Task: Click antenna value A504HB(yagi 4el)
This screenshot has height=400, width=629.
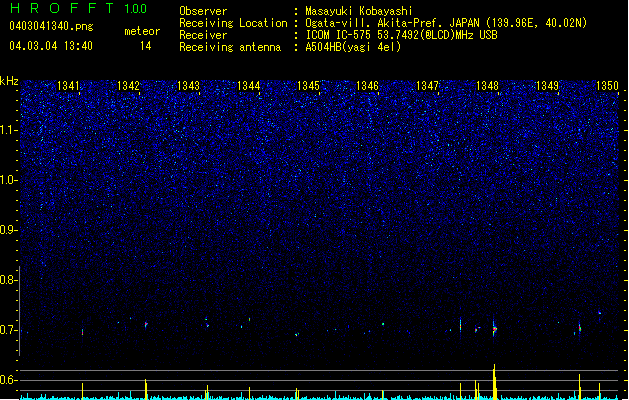Action: click(353, 47)
